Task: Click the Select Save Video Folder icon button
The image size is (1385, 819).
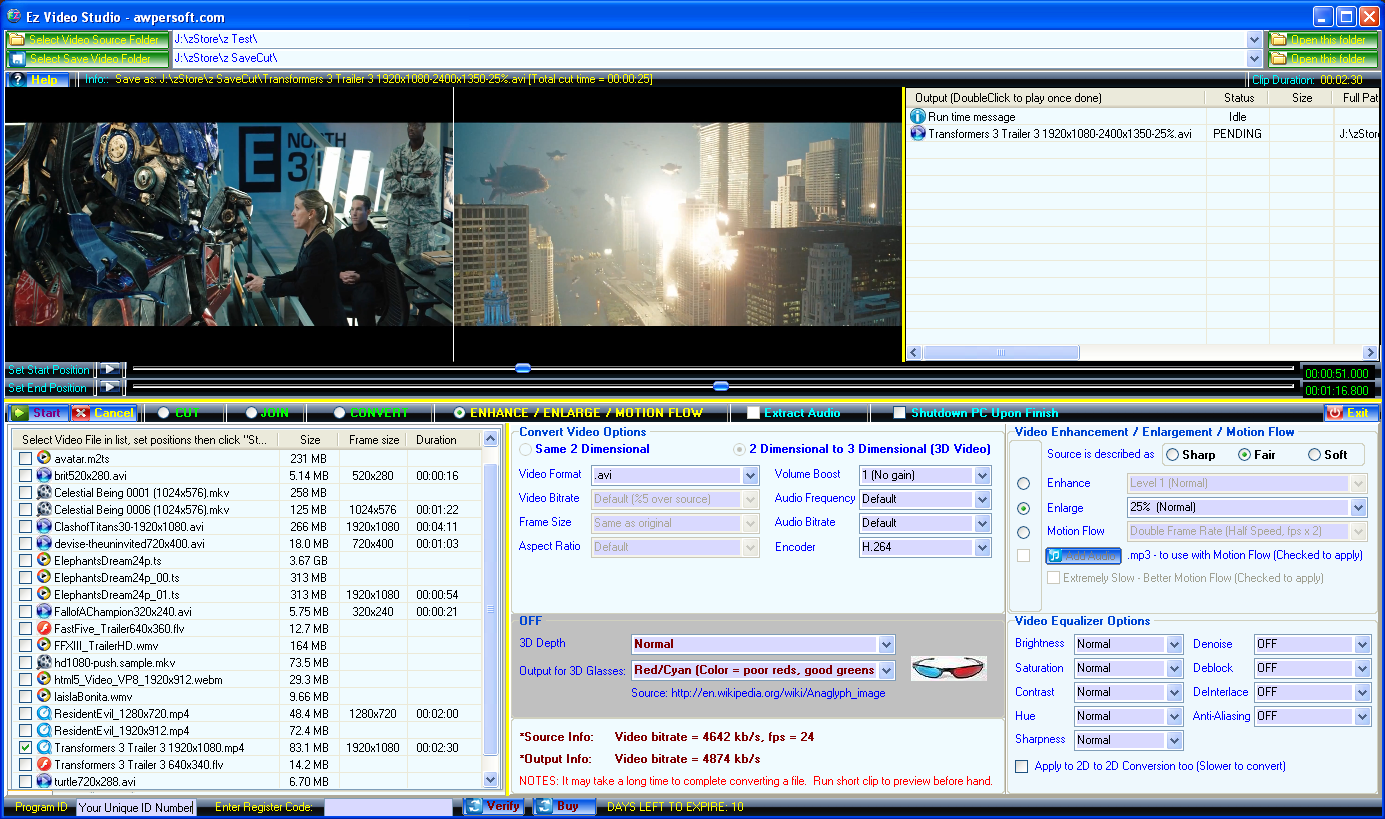Action: click(x=87, y=59)
